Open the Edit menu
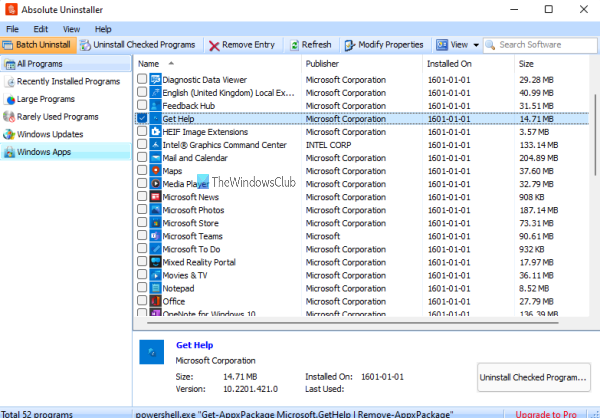Image resolution: width=600 pixels, height=418 pixels. [41, 29]
